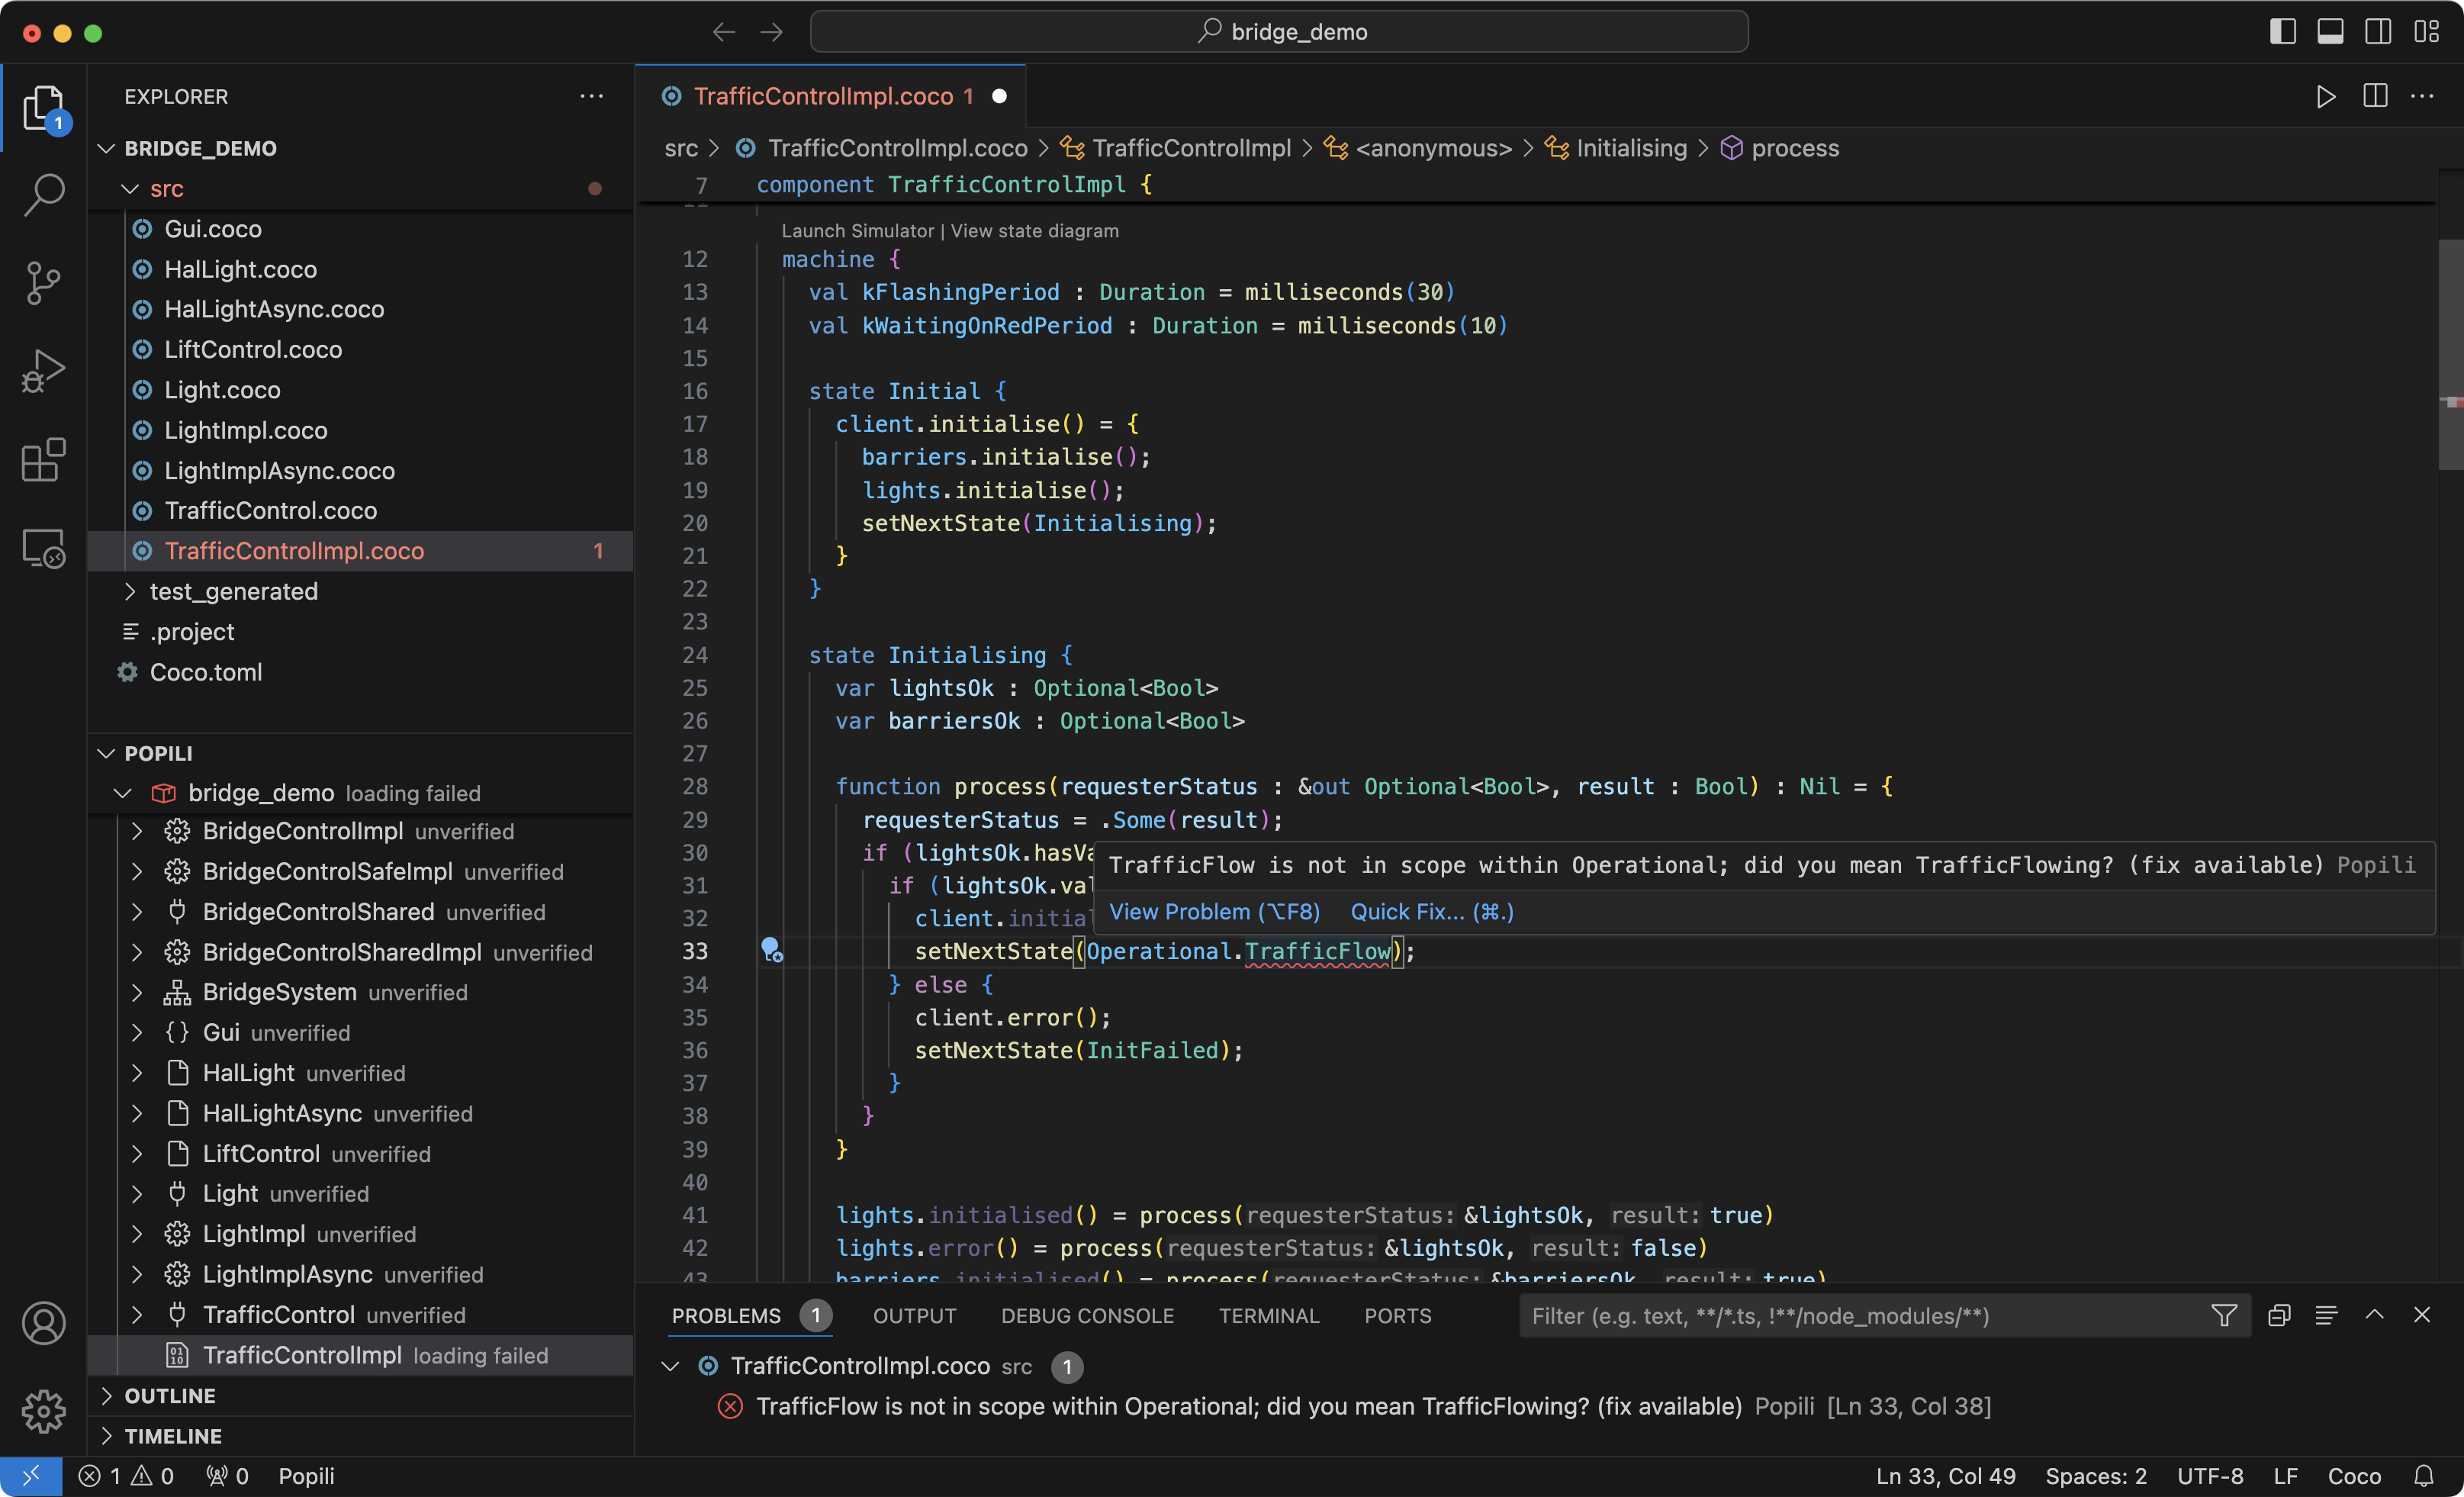Collapse the BRIDGE_DEMO explorer section
The height and width of the screenshot is (1497, 2464).
(106, 148)
